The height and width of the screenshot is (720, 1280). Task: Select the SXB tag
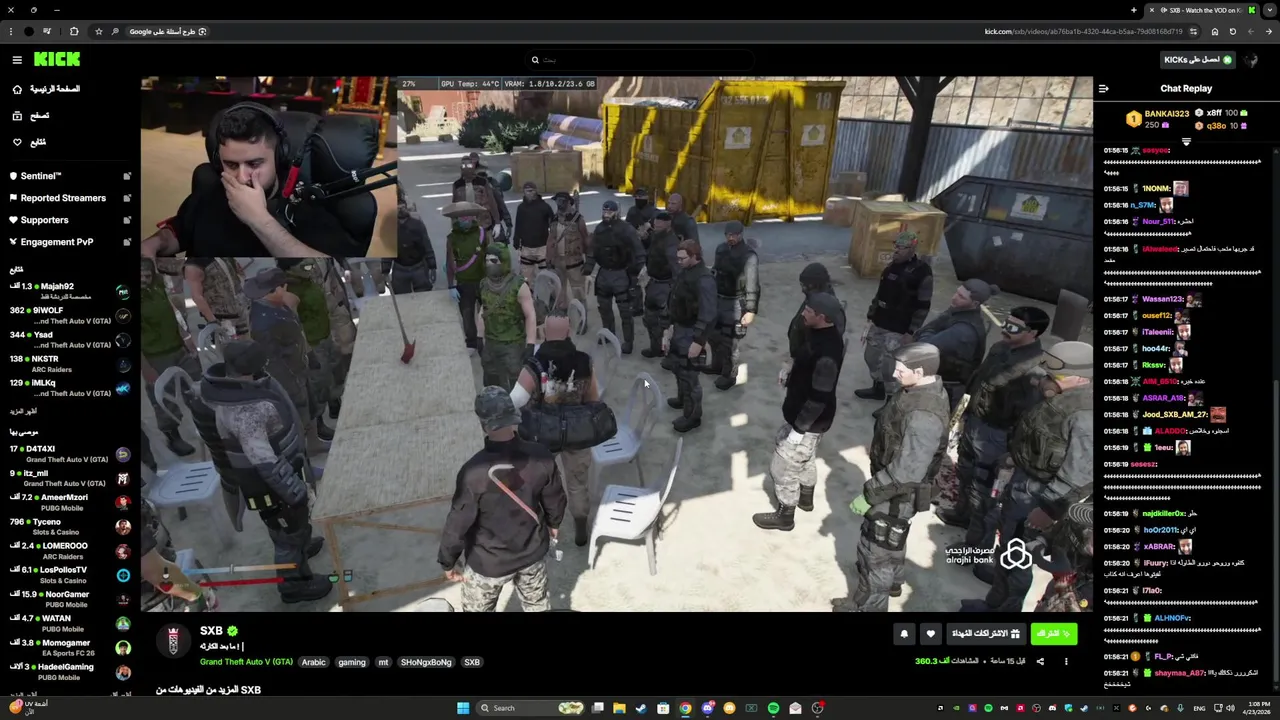472,662
